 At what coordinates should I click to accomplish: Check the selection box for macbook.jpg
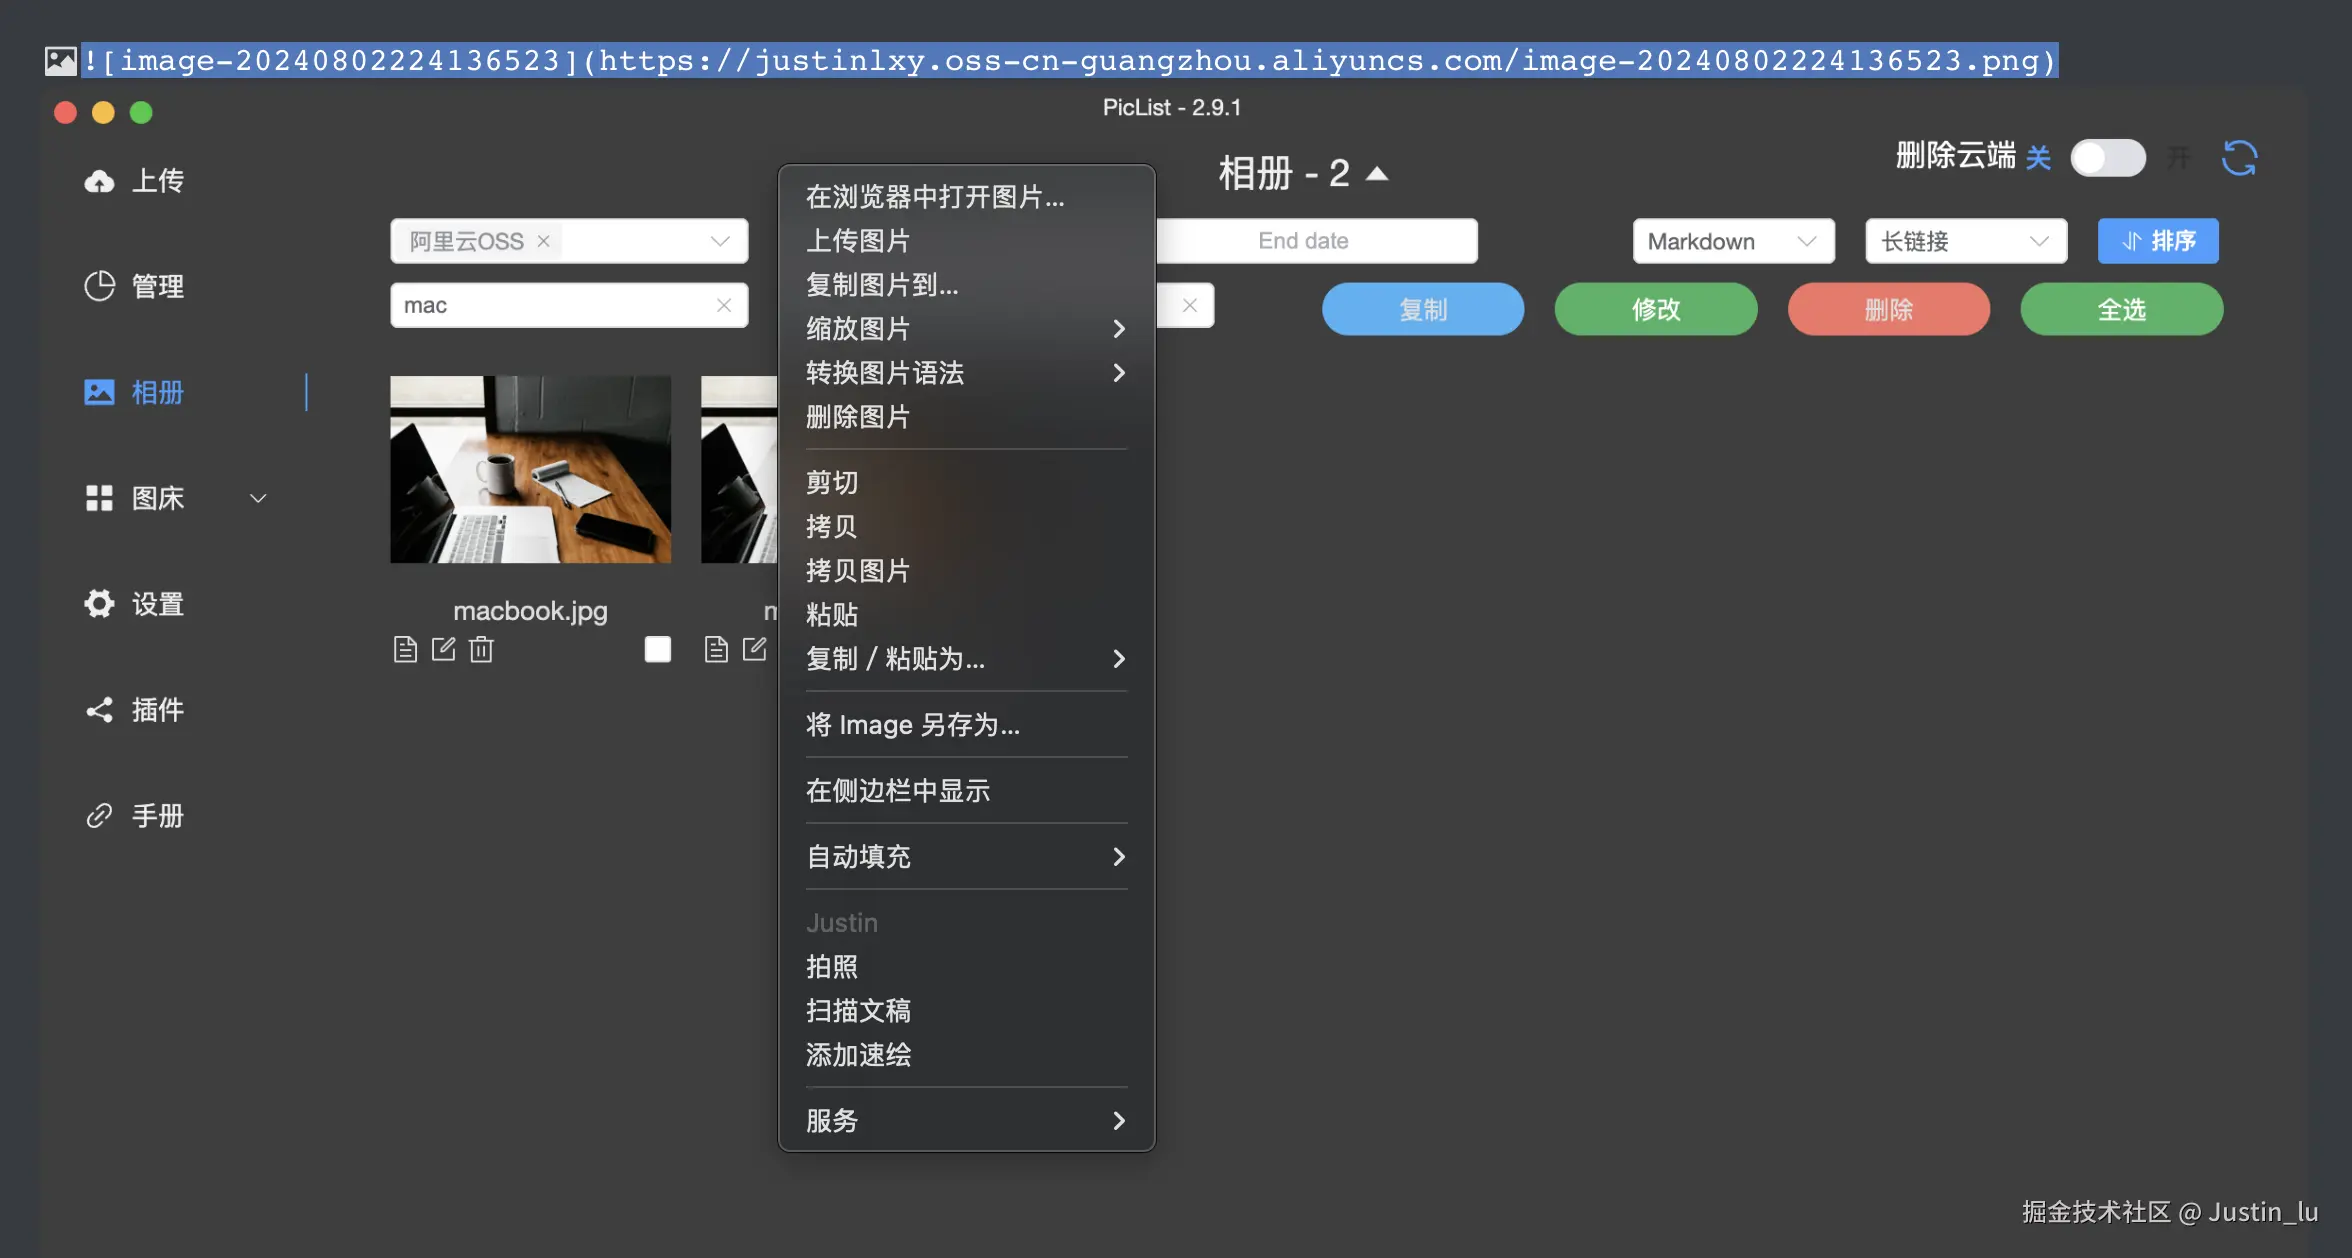click(x=657, y=650)
